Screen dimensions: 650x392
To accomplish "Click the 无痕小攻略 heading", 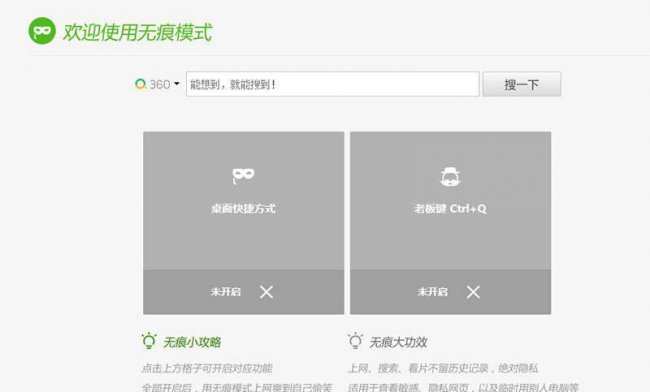I will pos(192,342).
